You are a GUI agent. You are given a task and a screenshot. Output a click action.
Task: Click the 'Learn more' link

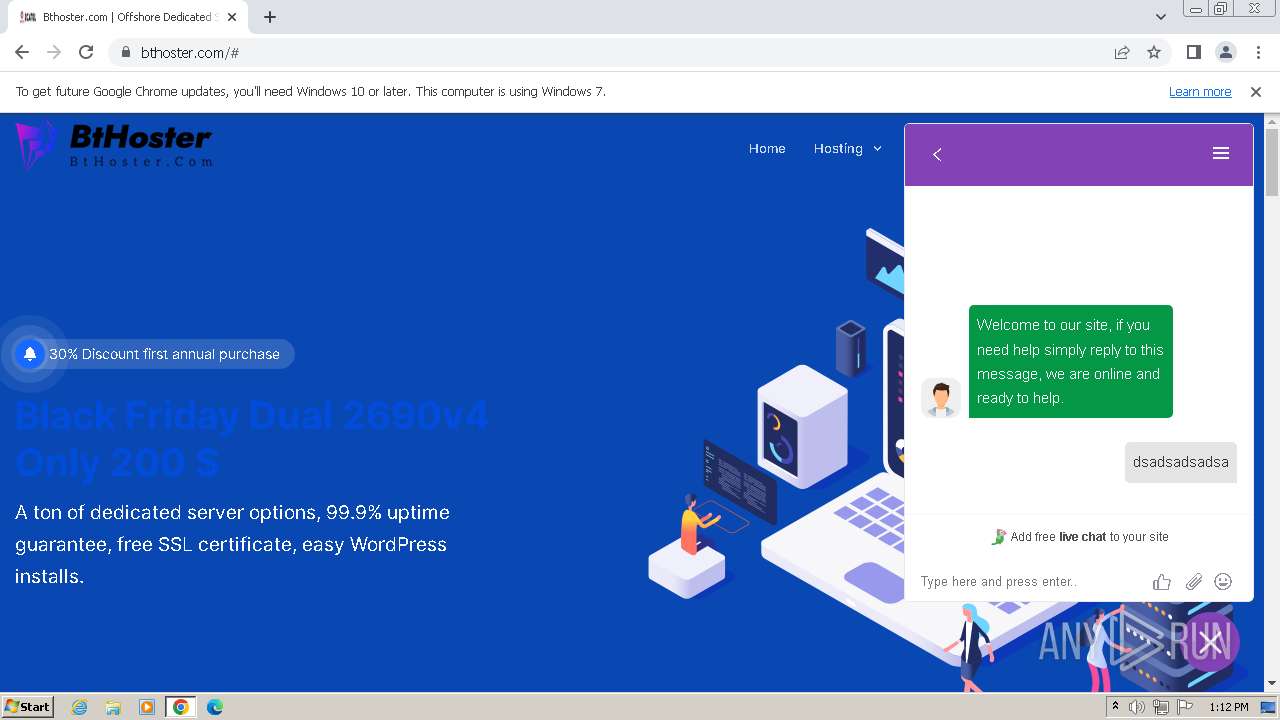tap(1200, 91)
